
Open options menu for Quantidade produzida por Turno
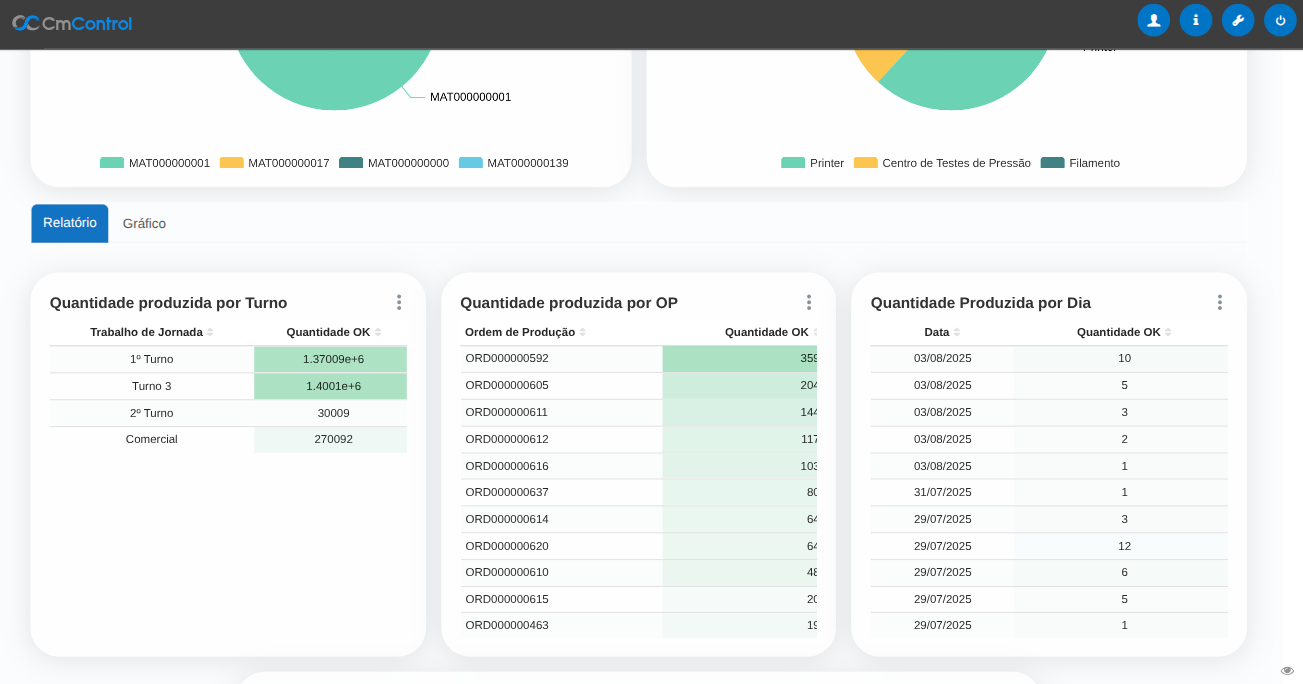(398, 302)
